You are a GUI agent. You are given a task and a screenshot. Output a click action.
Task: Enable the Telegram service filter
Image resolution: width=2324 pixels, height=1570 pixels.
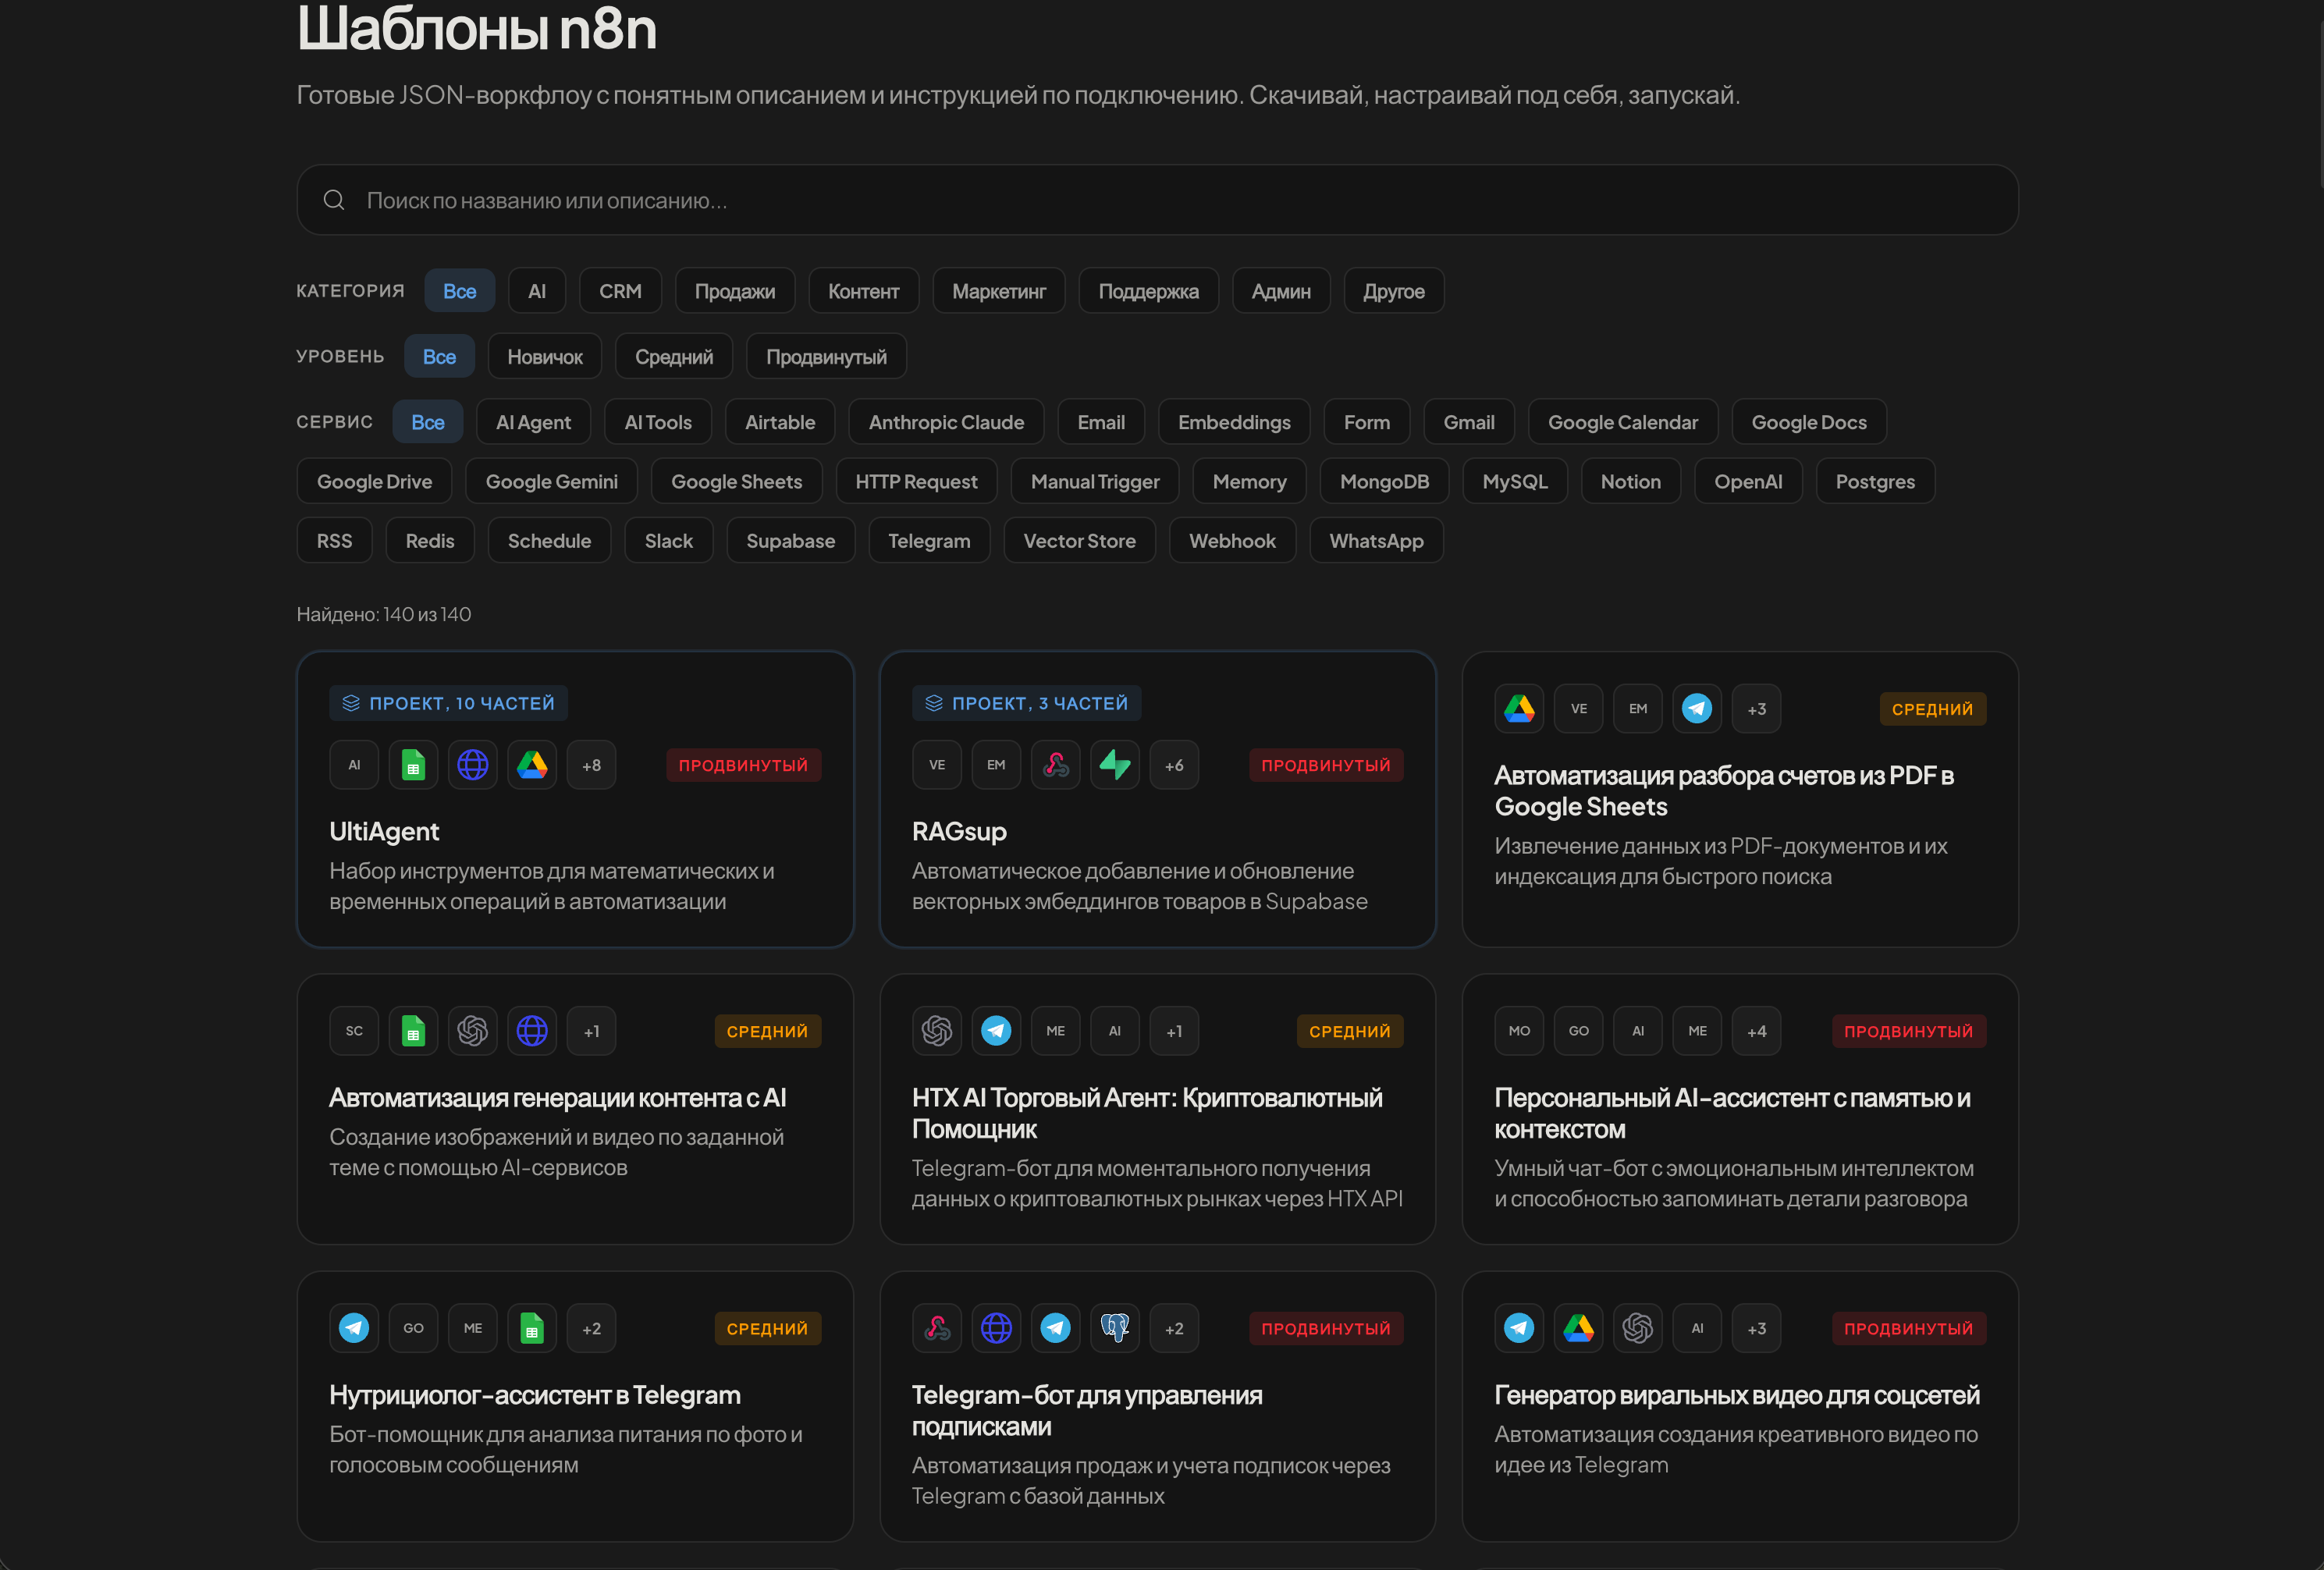pos(929,541)
